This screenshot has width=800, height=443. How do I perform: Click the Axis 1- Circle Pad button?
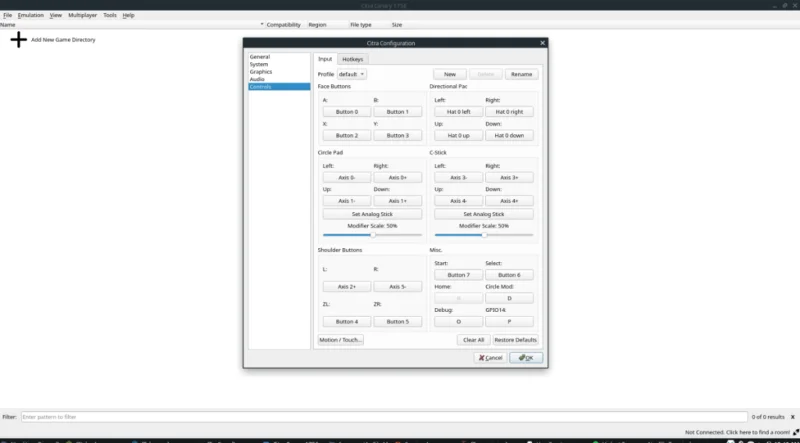[347, 201]
